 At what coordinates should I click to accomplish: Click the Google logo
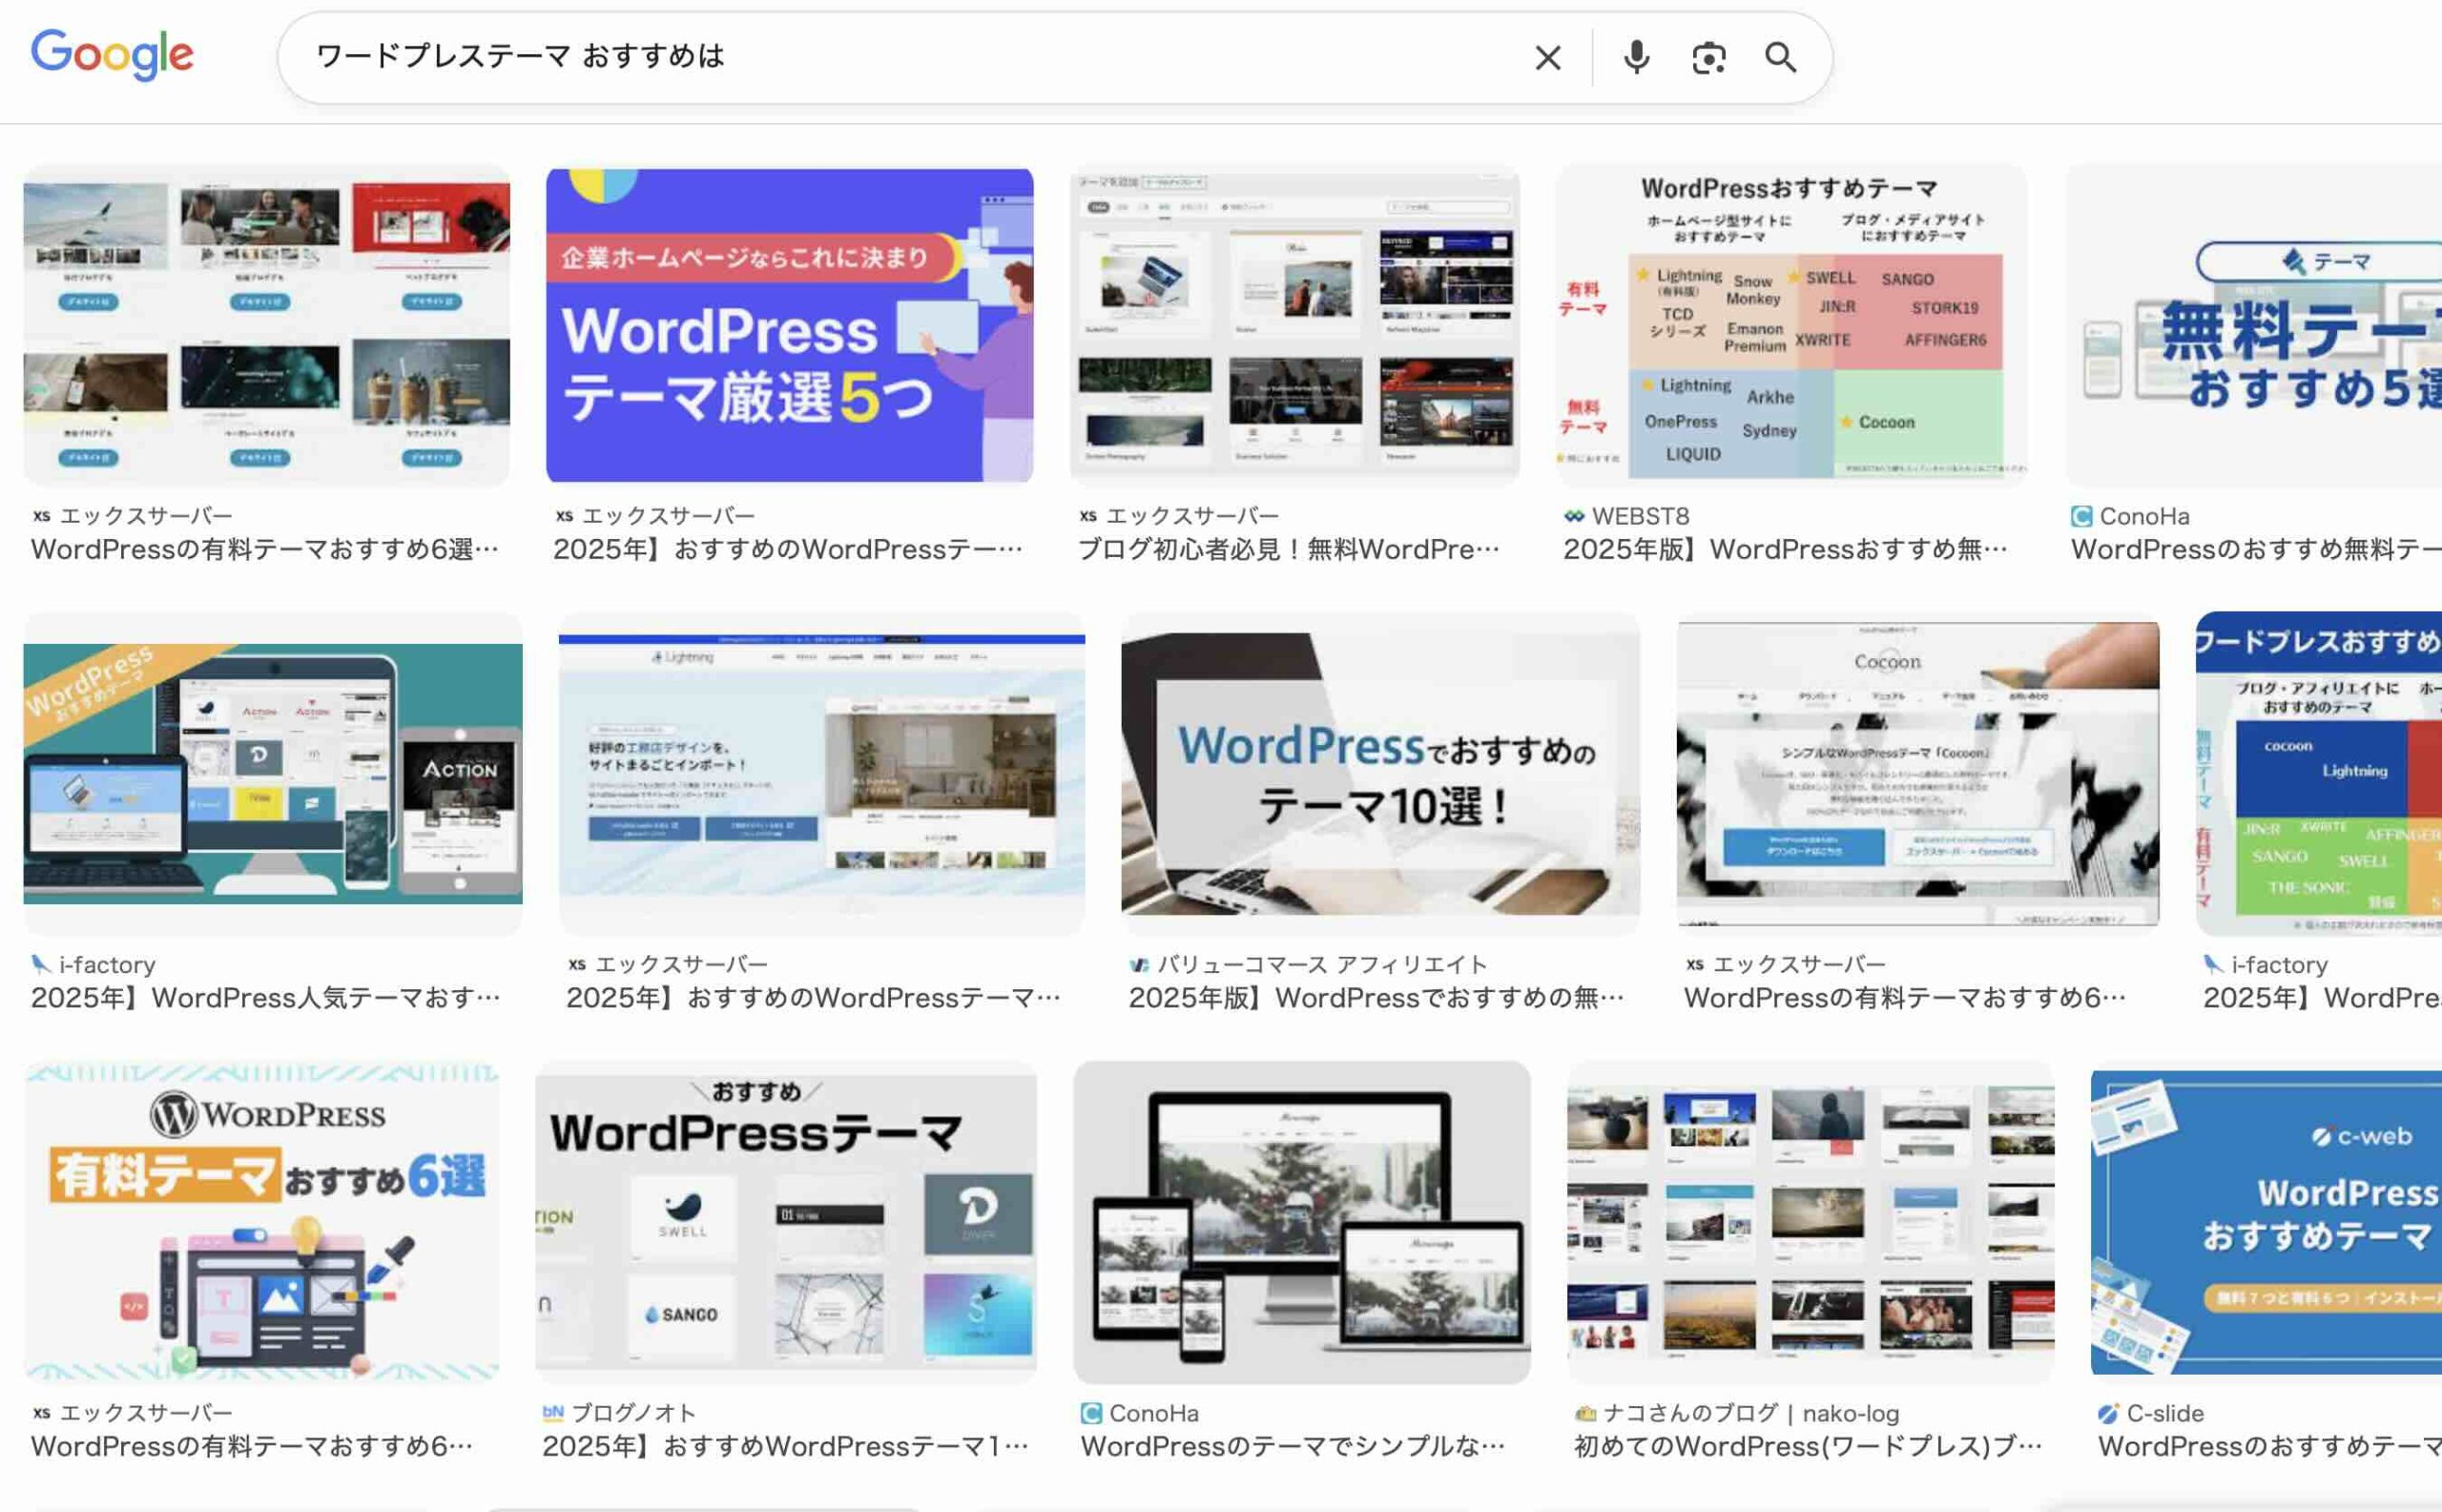tap(112, 55)
